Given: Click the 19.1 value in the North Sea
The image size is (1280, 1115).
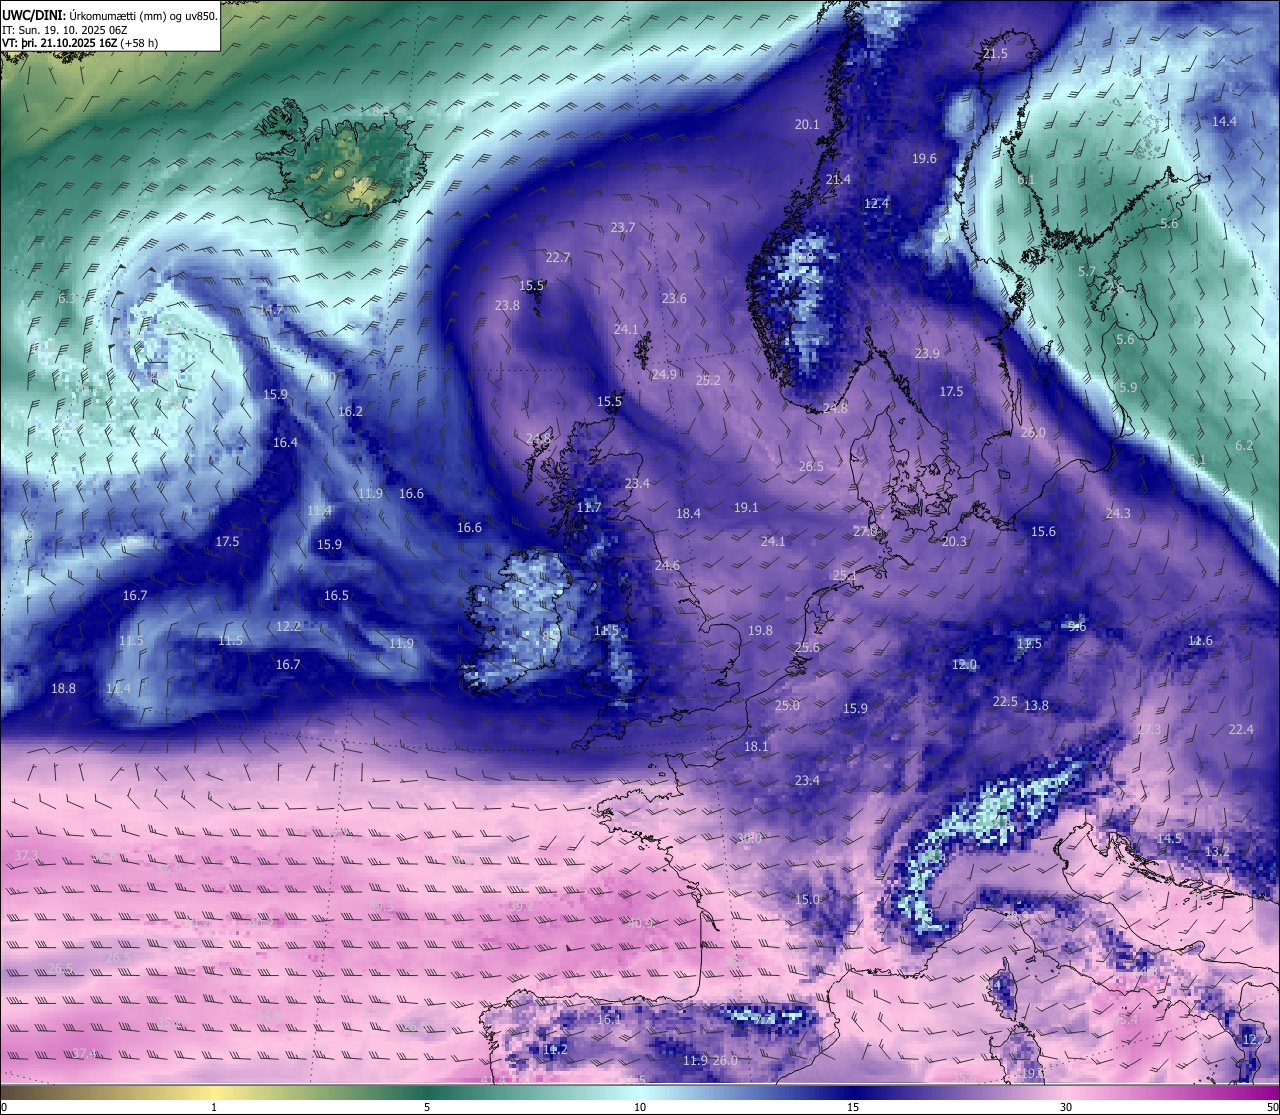Looking at the screenshot, I should (x=746, y=508).
